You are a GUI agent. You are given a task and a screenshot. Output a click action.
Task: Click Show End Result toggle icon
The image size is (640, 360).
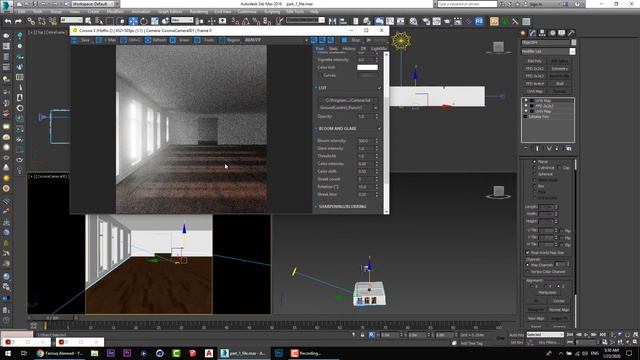(x=537, y=148)
